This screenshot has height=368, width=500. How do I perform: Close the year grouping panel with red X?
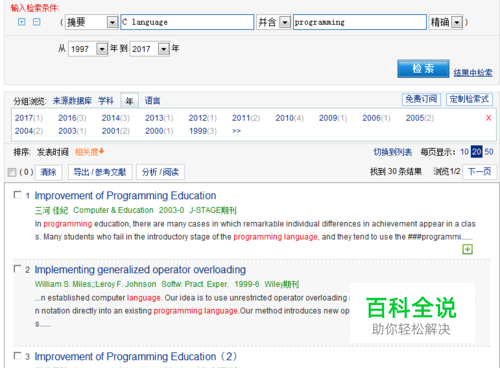pyautogui.click(x=488, y=118)
